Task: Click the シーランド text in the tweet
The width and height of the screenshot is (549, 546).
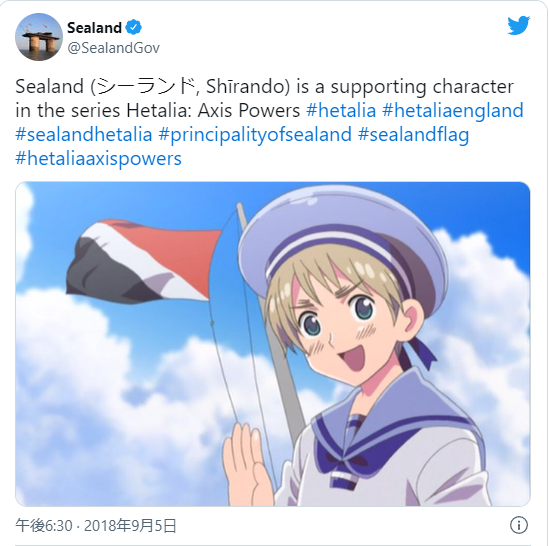Action: pos(146,87)
